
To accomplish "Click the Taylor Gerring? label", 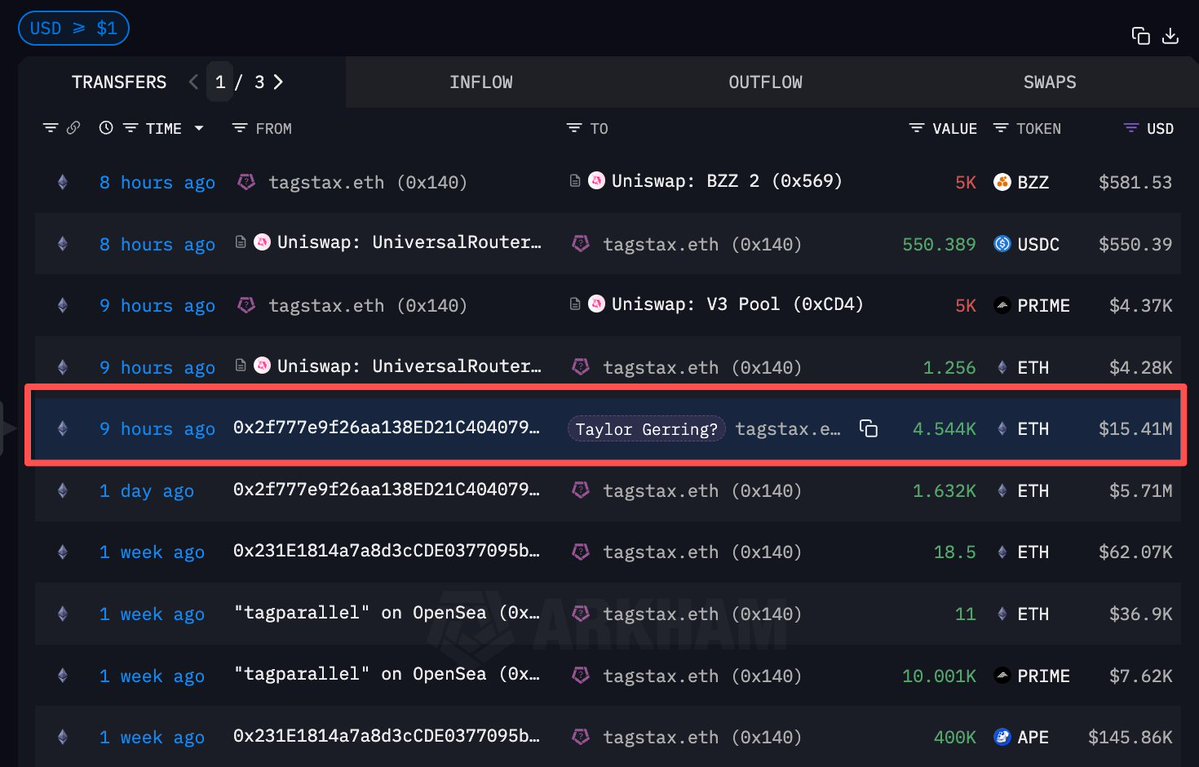I will pos(647,429).
